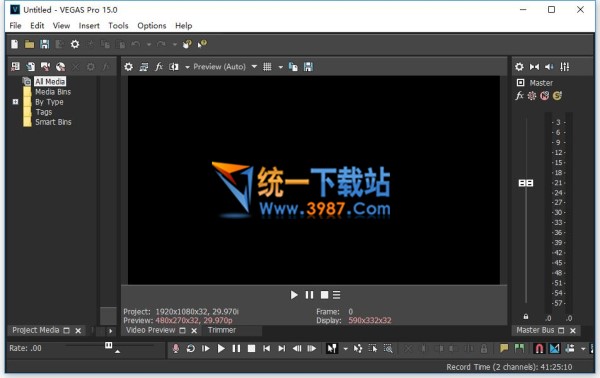Toggle the Auto Crossfades icon
600x378 pixels.
[x=554, y=349]
